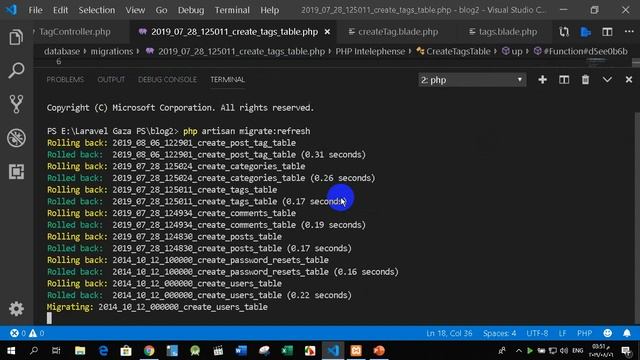Image resolution: width=640 pixels, height=360 pixels.
Task: Expand the 'up' method breadcrumb
Action: tap(512, 51)
